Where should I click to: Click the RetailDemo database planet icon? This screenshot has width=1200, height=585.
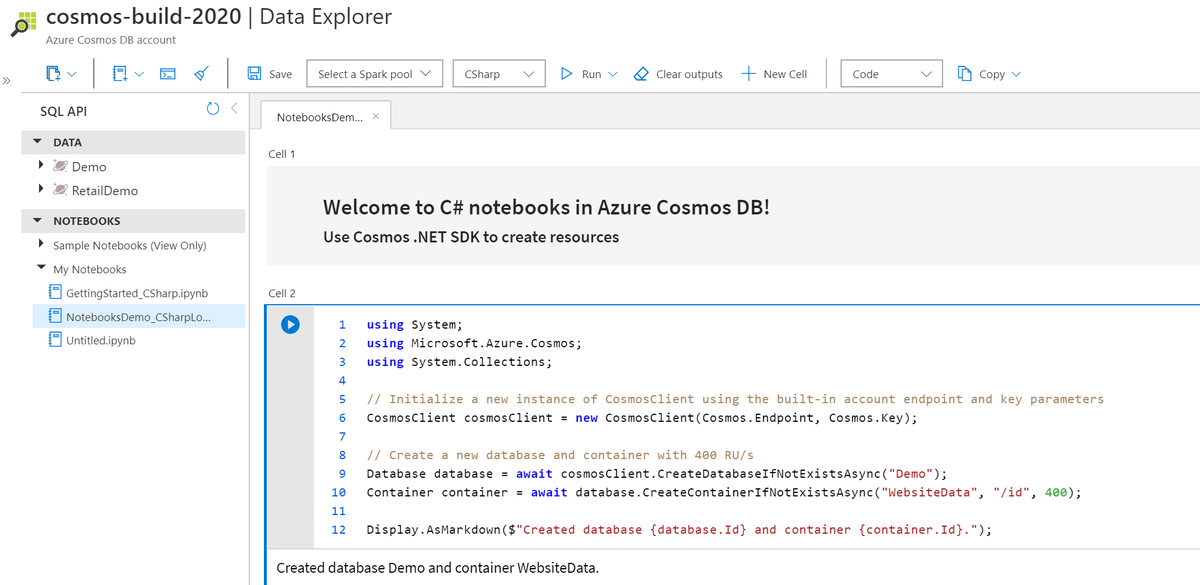59,190
